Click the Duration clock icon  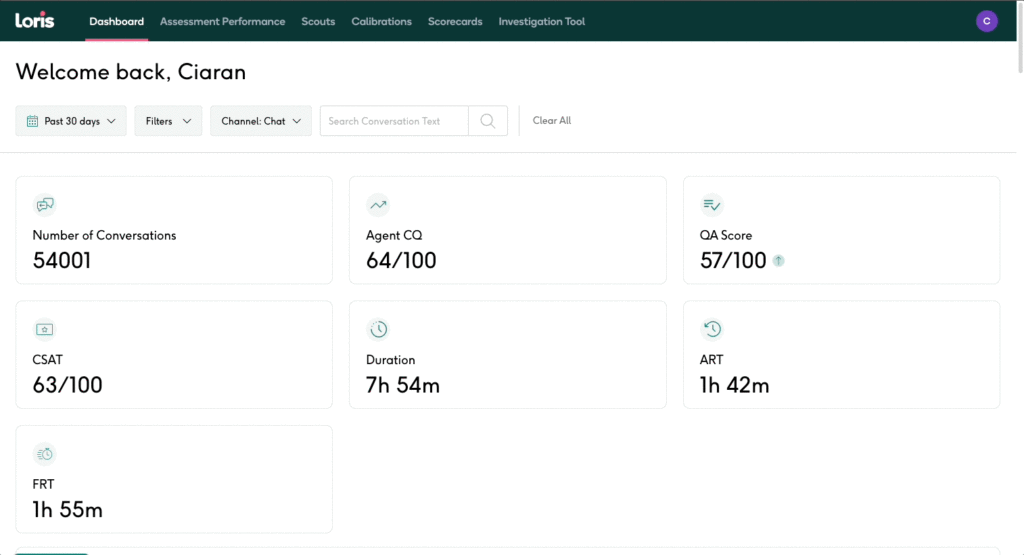tap(378, 329)
